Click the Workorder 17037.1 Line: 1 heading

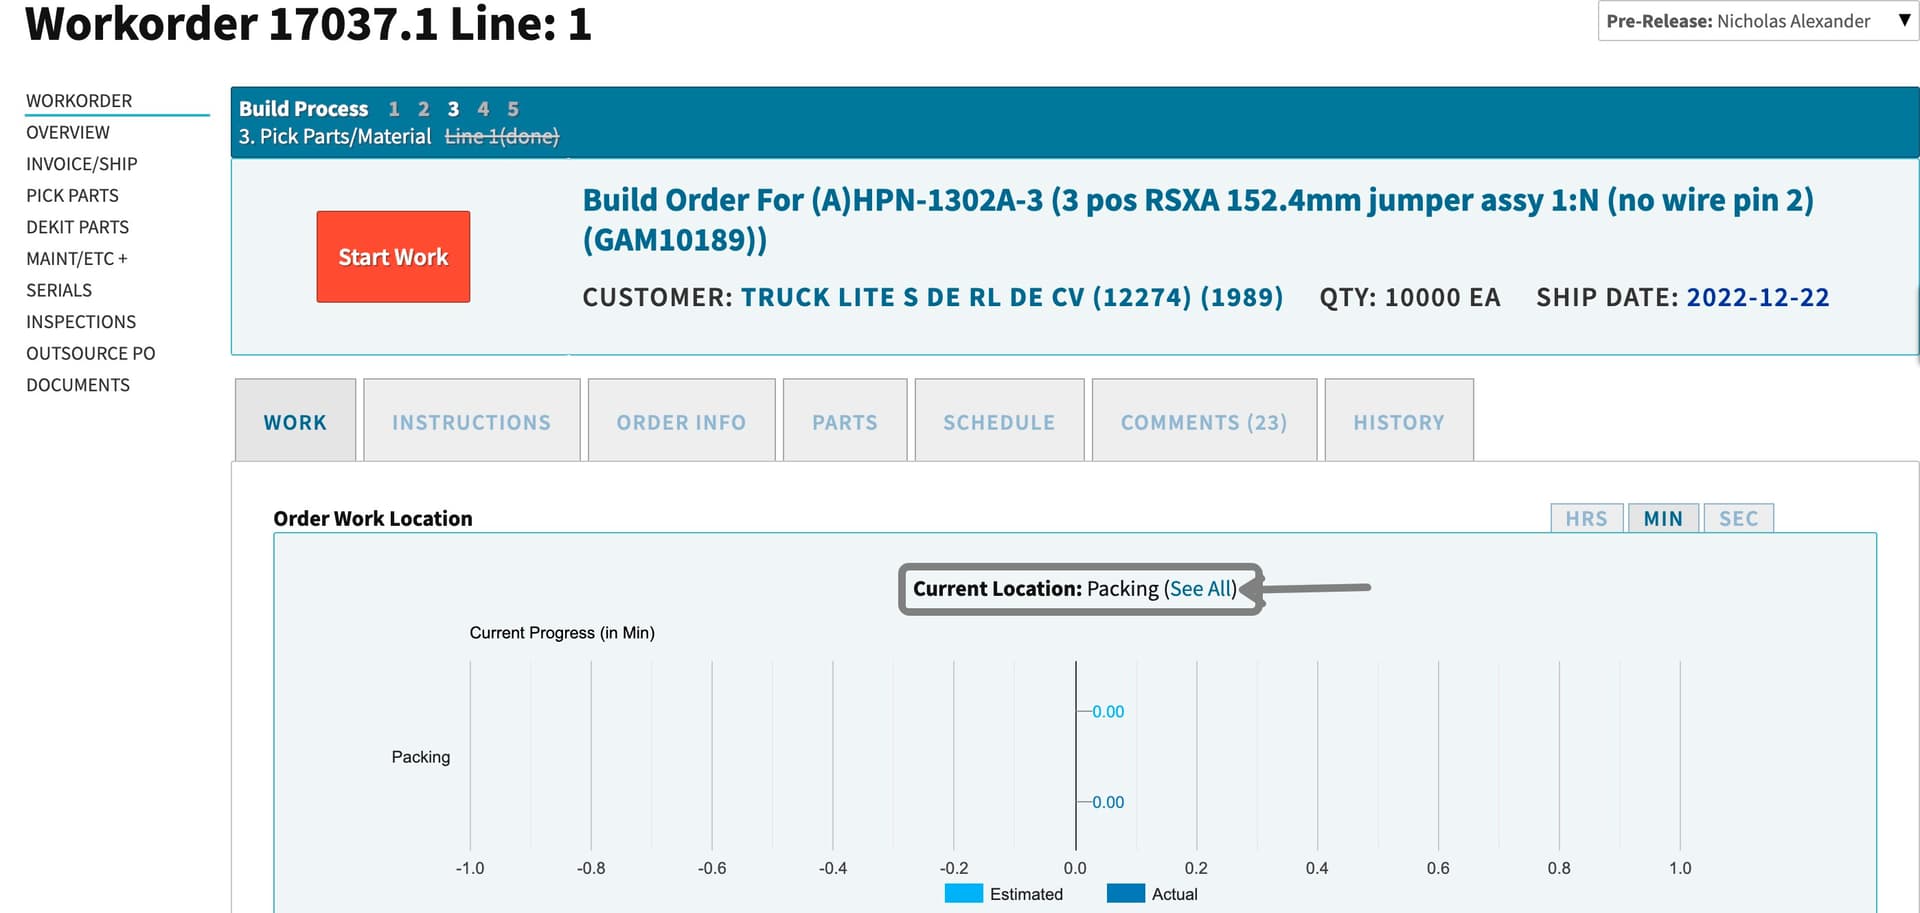coord(309,23)
